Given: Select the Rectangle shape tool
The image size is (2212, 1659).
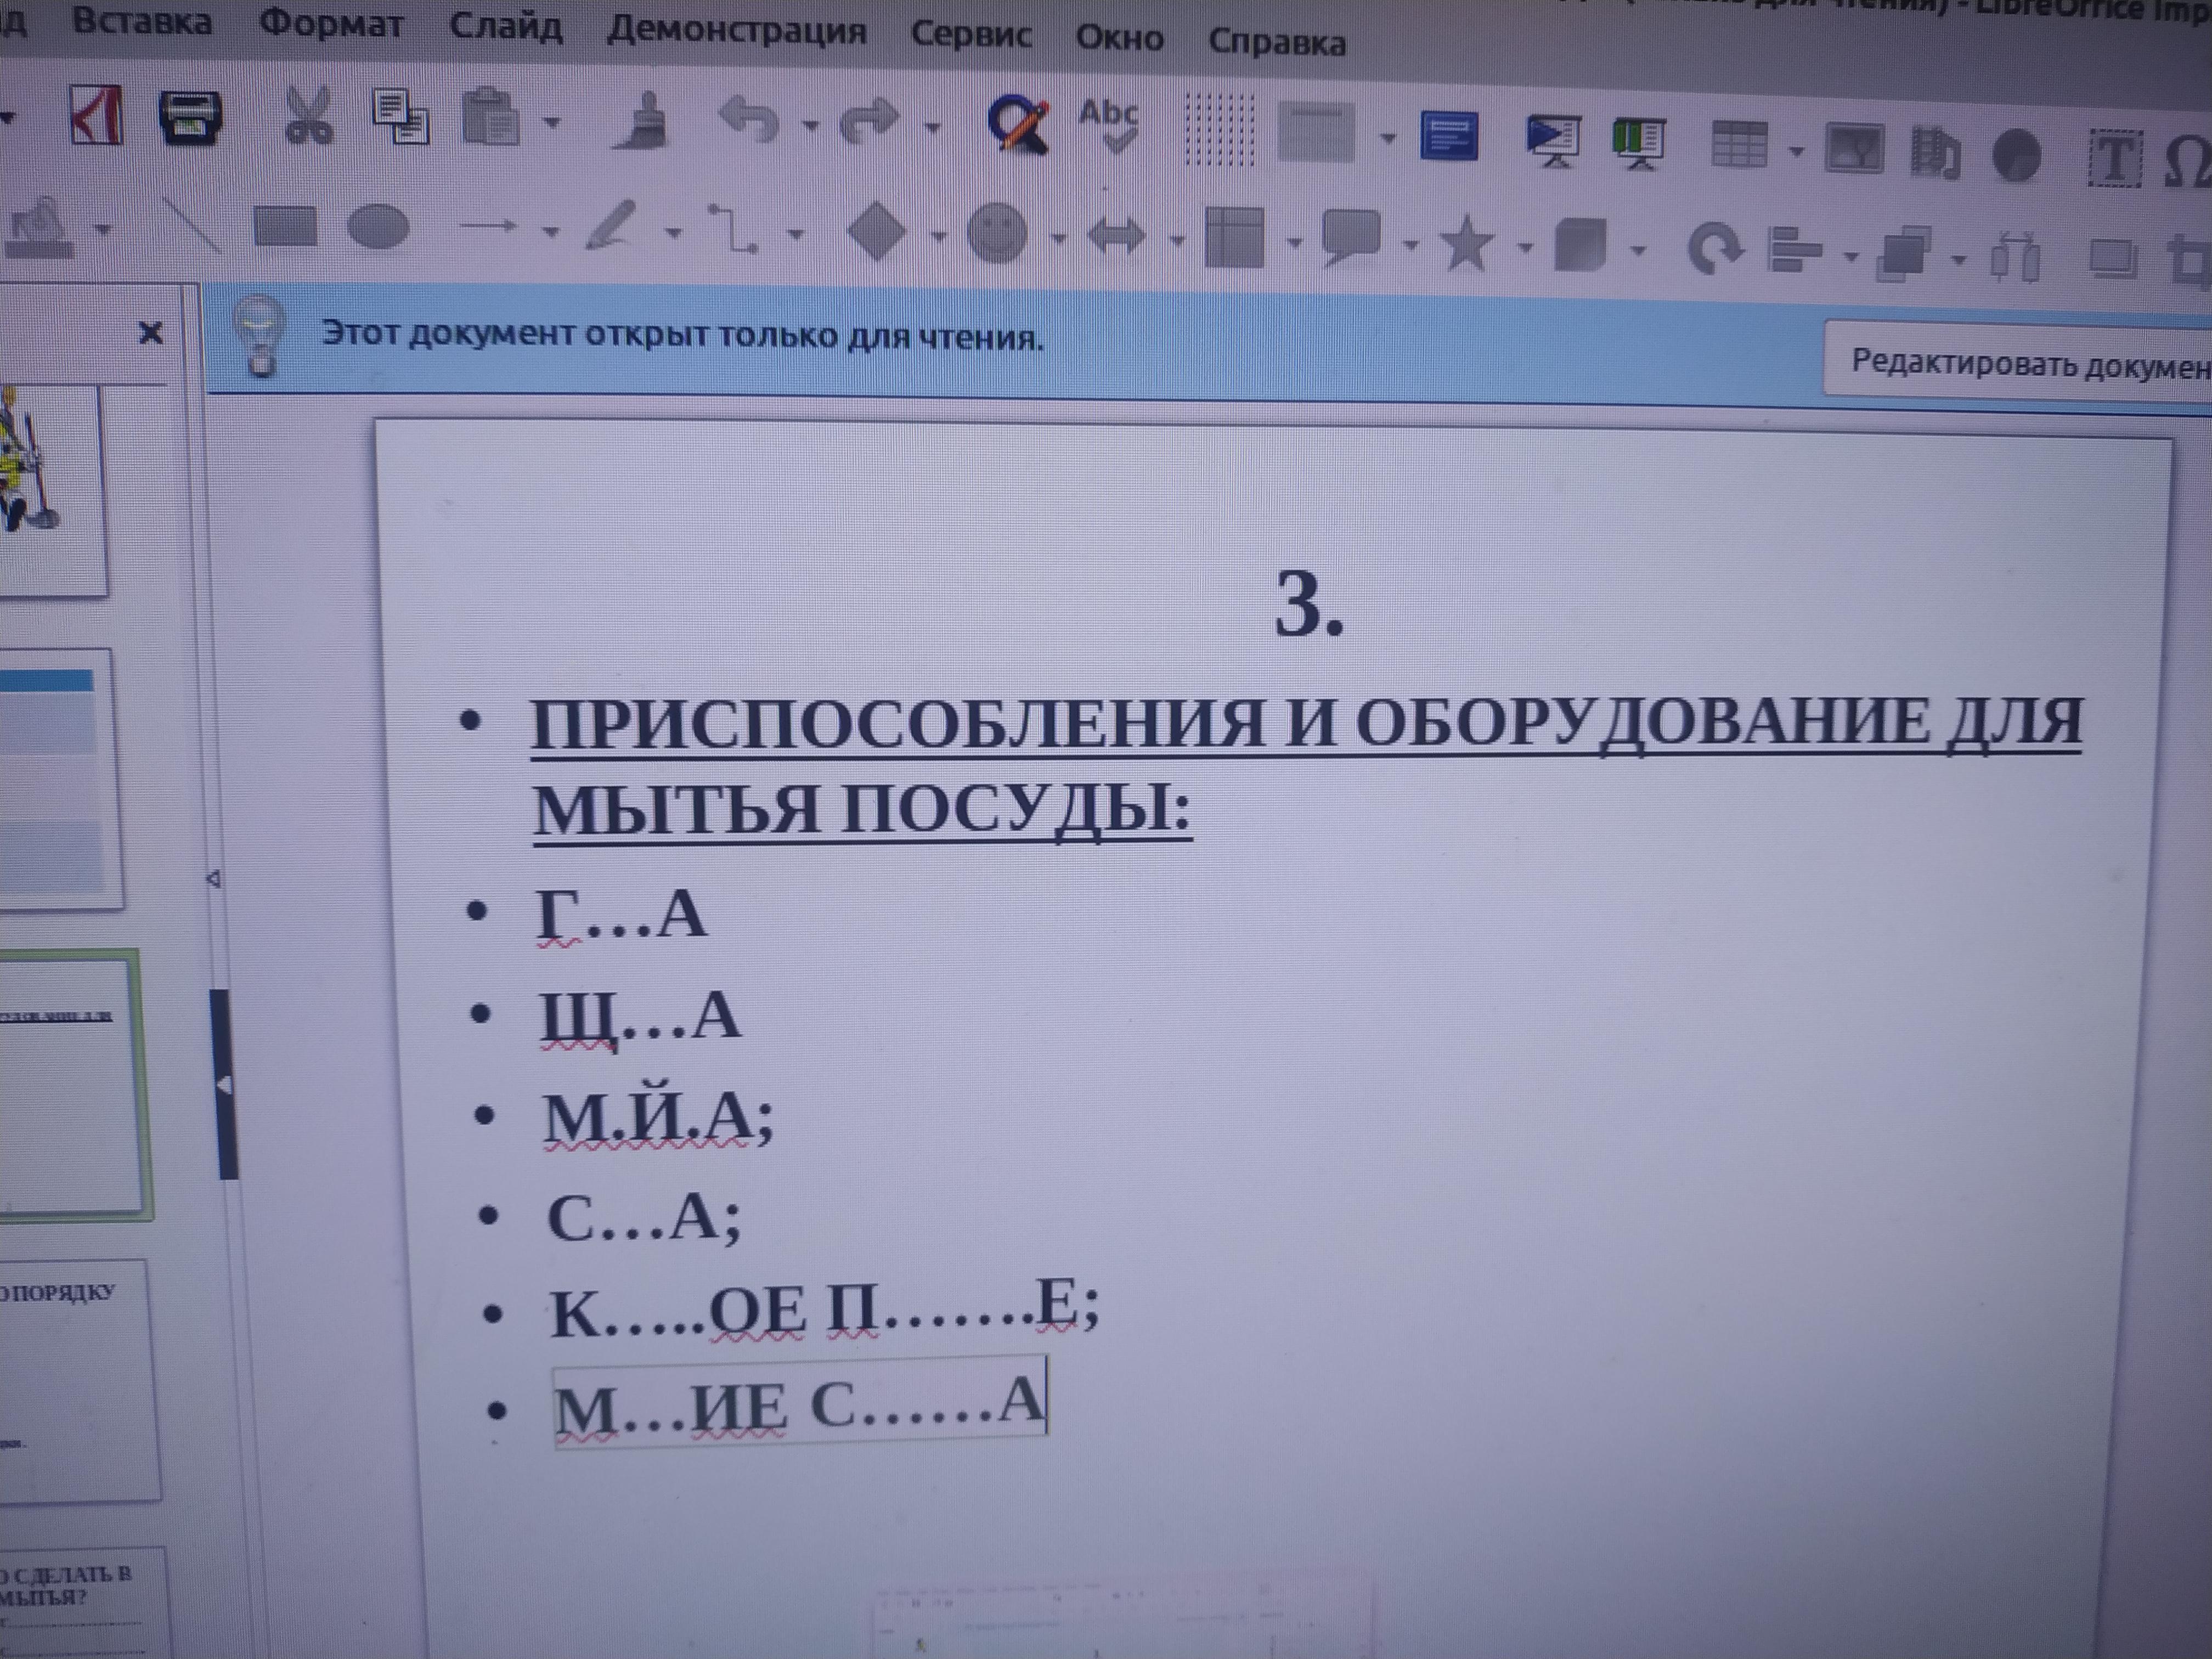Looking at the screenshot, I should pos(284,226).
